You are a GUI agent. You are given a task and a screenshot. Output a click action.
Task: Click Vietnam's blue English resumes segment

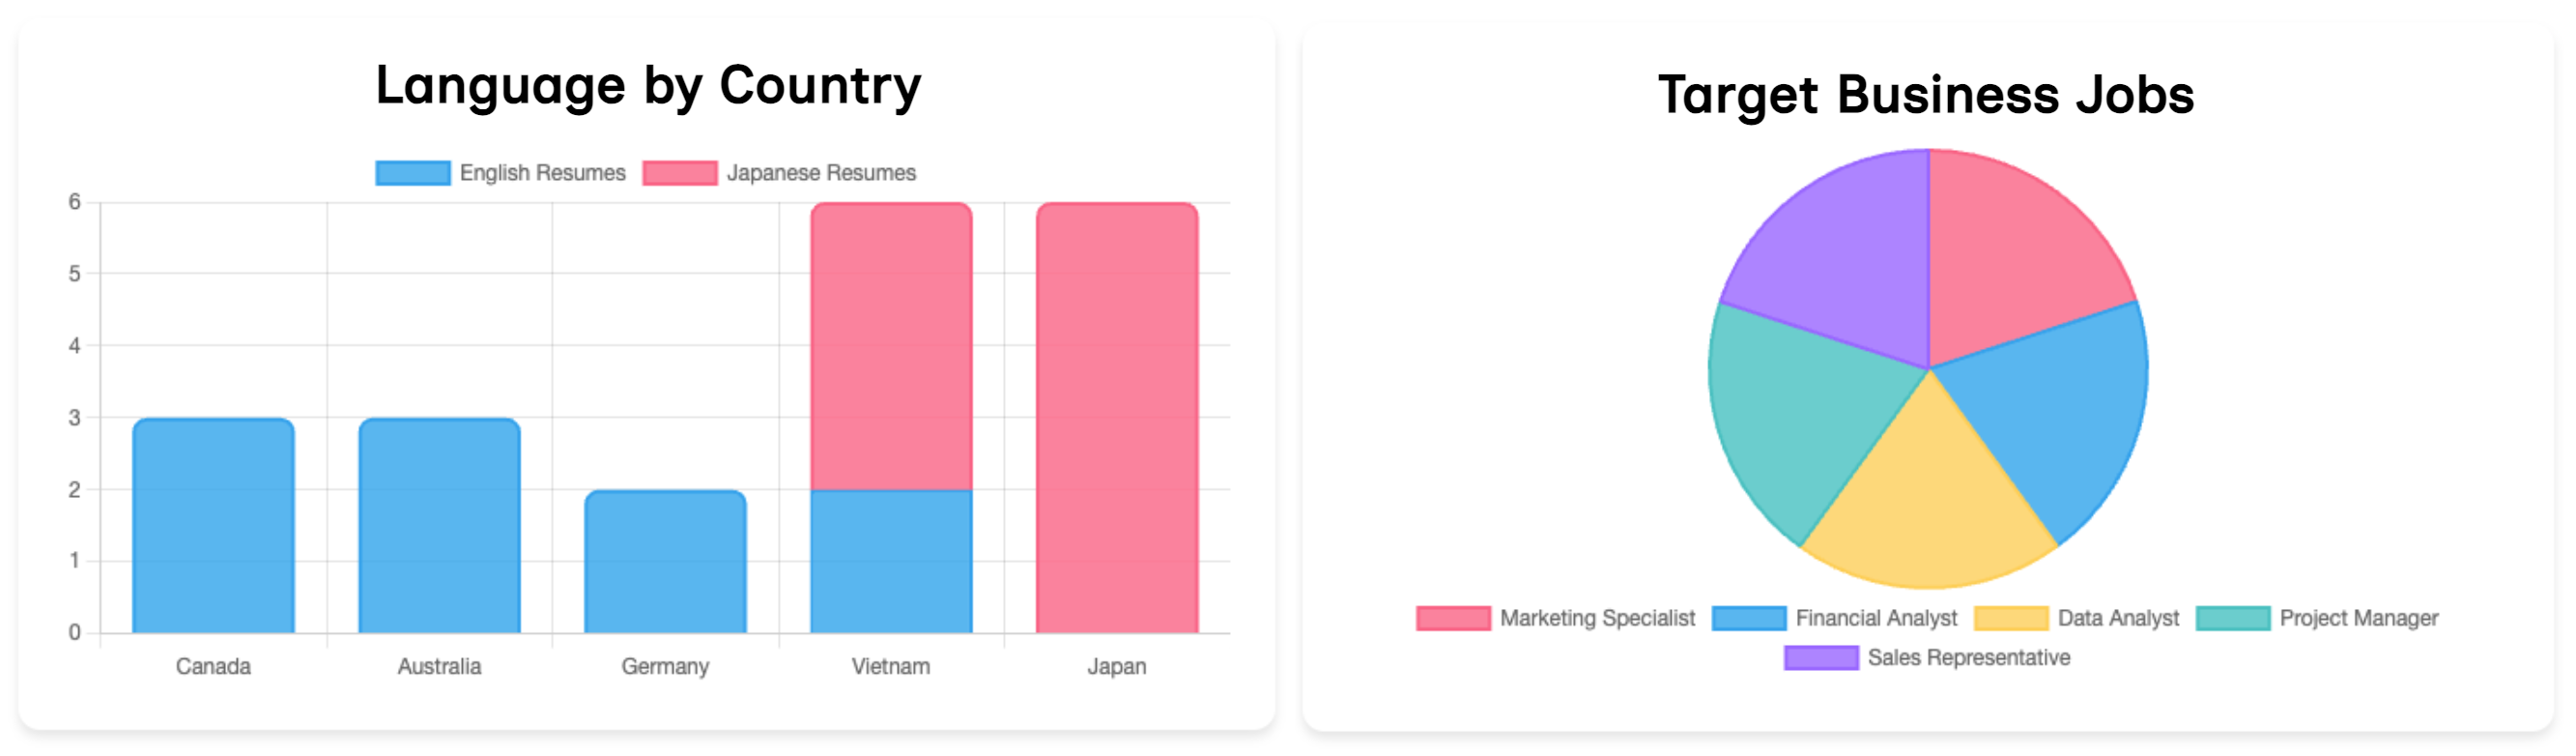click(x=890, y=562)
